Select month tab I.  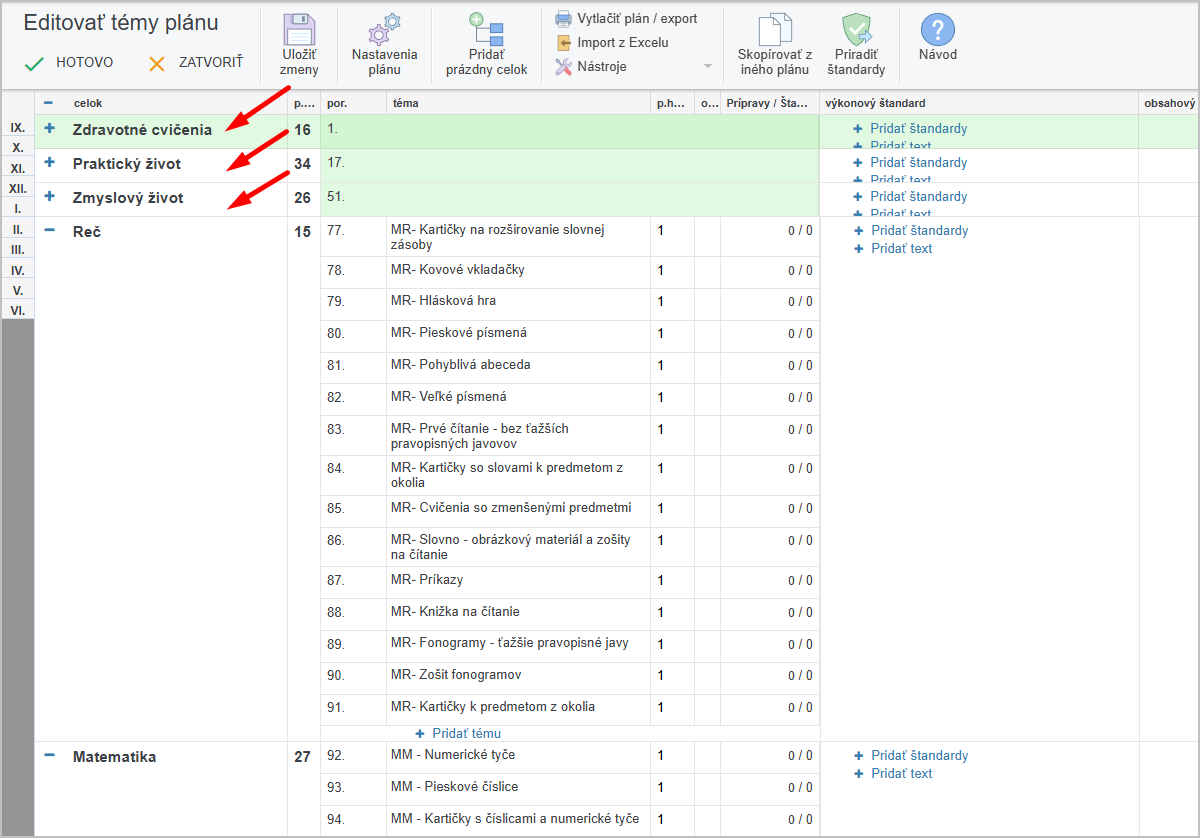(18, 209)
